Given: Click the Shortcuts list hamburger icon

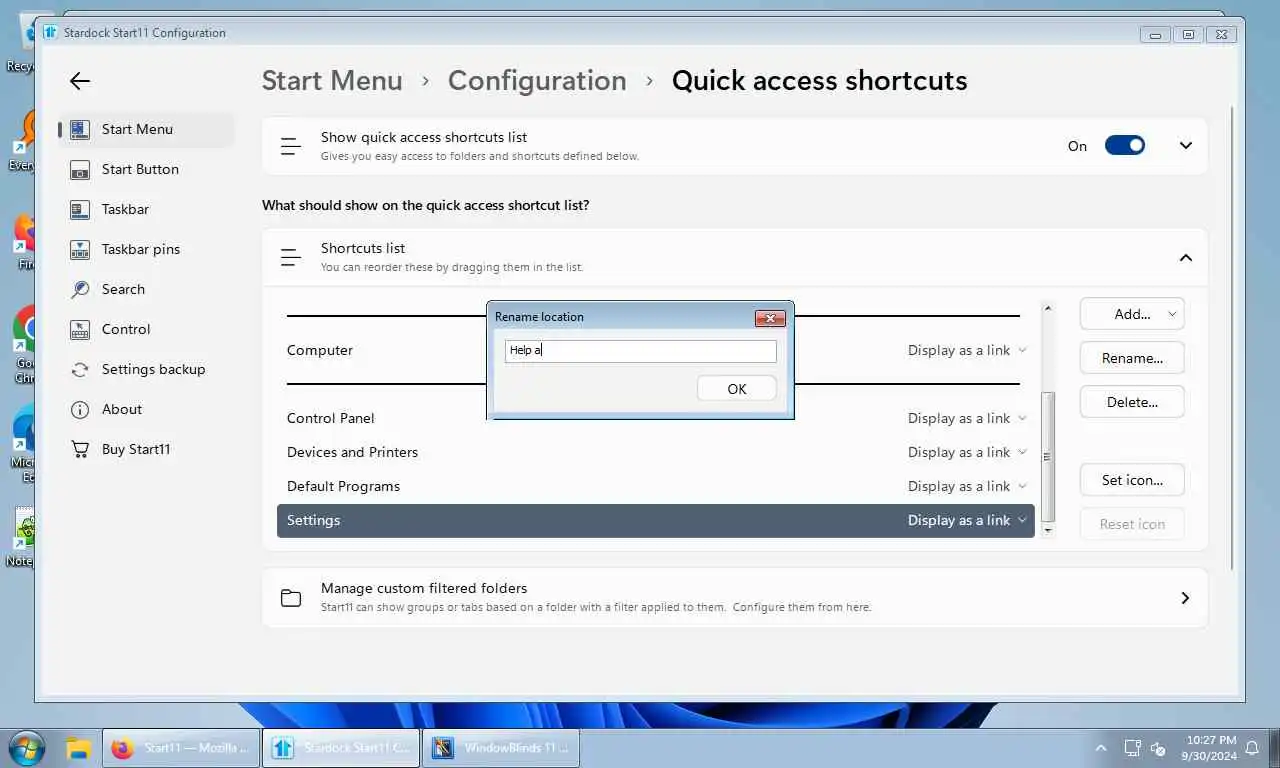Looking at the screenshot, I should tap(291, 257).
